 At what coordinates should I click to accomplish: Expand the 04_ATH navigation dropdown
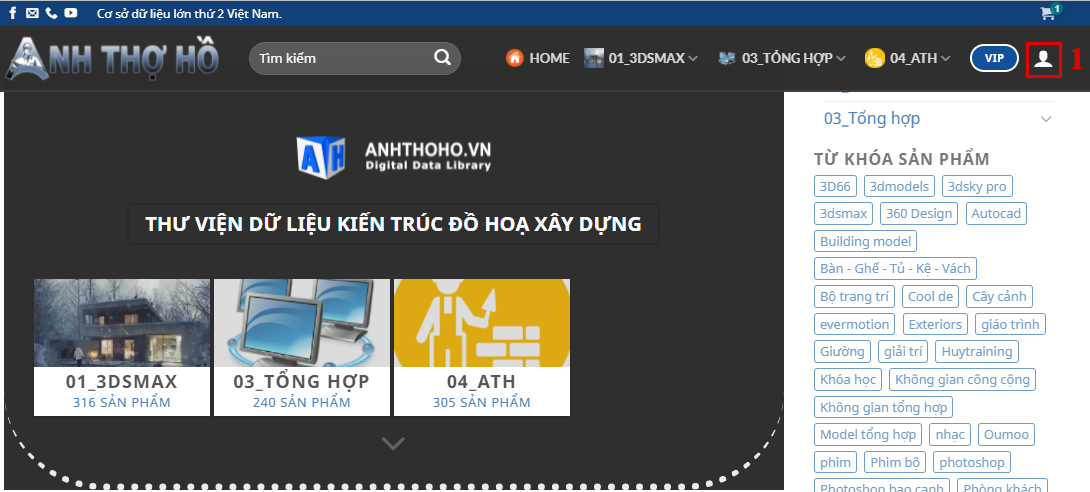tap(909, 58)
